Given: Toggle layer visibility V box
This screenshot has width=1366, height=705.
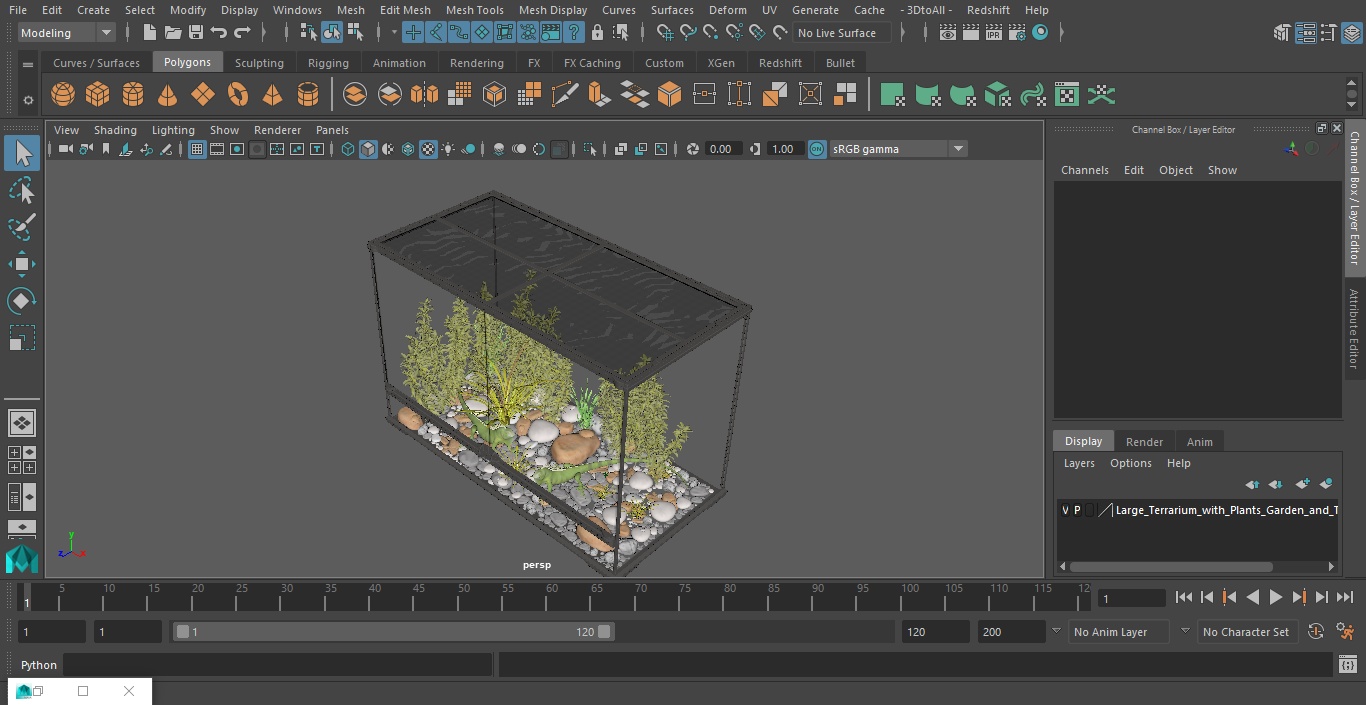Looking at the screenshot, I should pyautogui.click(x=1065, y=510).
